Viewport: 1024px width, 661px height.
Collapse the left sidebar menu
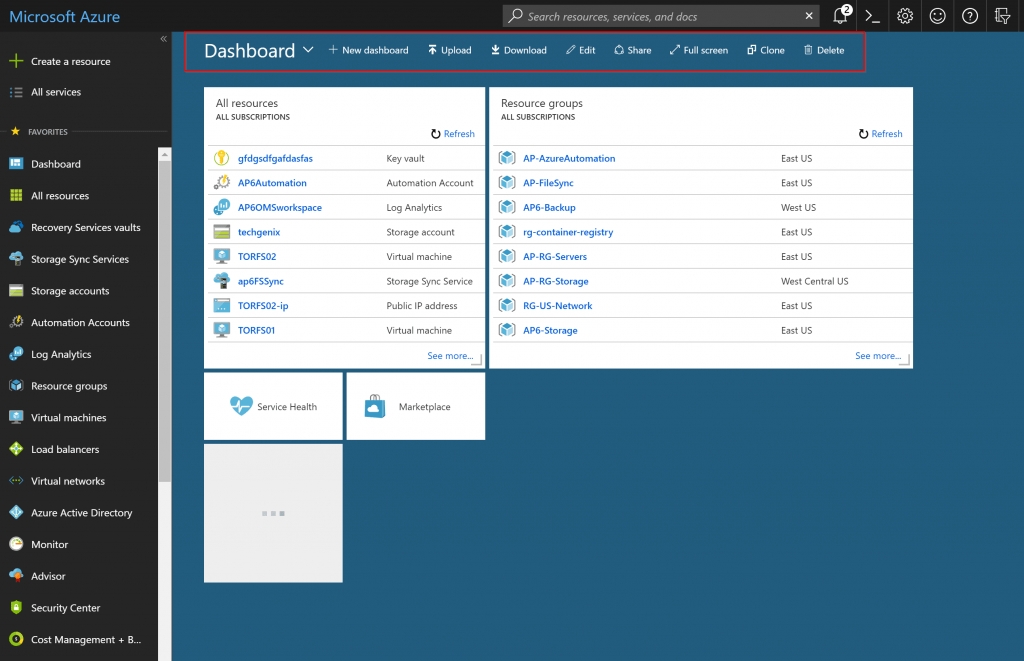click(163, 39)
